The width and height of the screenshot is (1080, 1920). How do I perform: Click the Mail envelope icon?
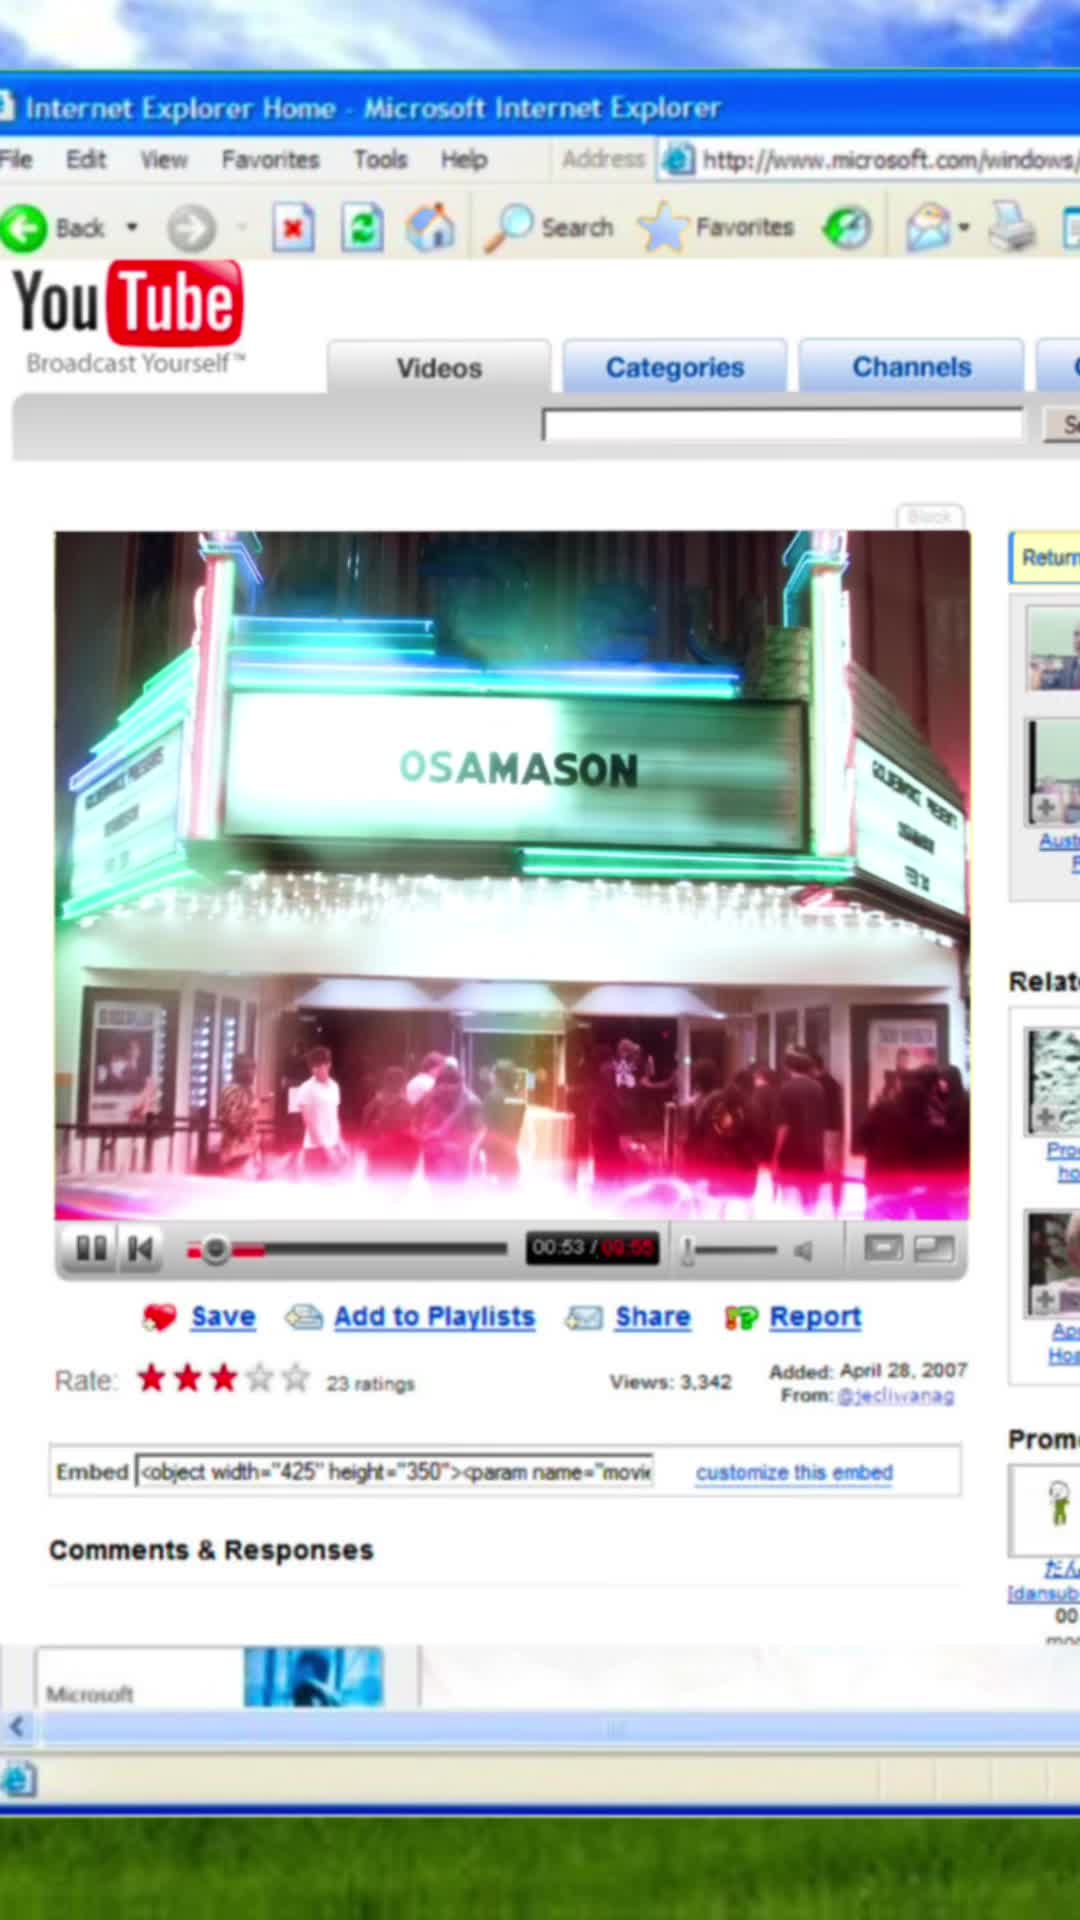point(927,228)
